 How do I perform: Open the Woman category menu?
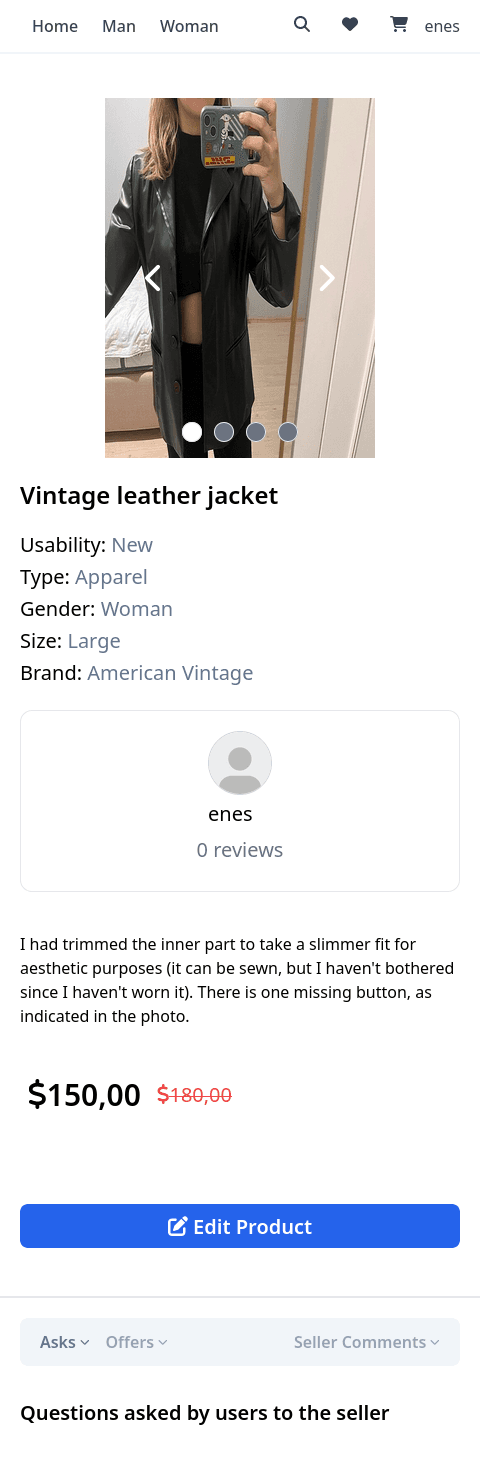pyautogui.click(x=189, y=26)
